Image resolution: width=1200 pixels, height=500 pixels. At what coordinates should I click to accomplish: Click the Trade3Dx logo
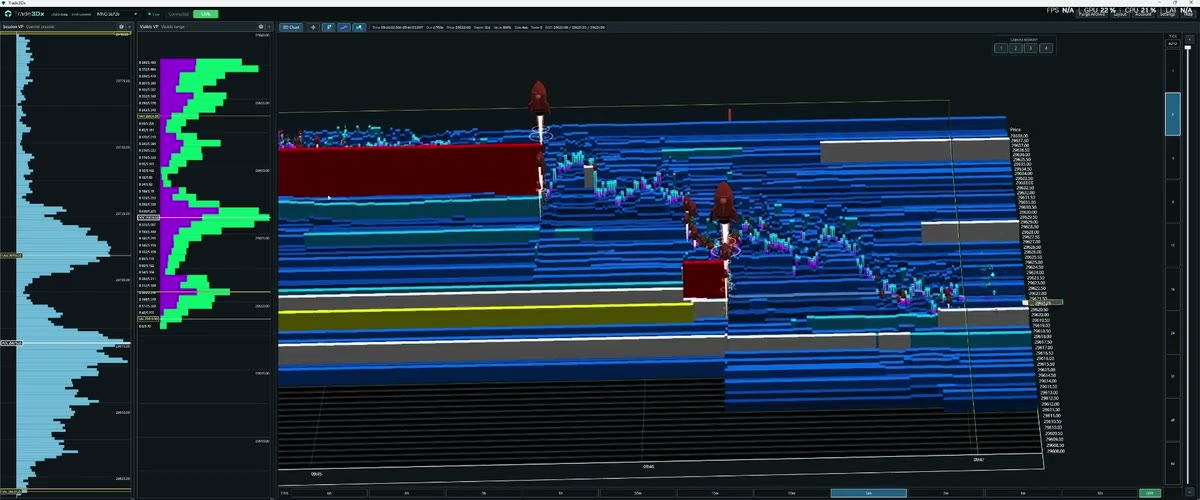(25, 14)
